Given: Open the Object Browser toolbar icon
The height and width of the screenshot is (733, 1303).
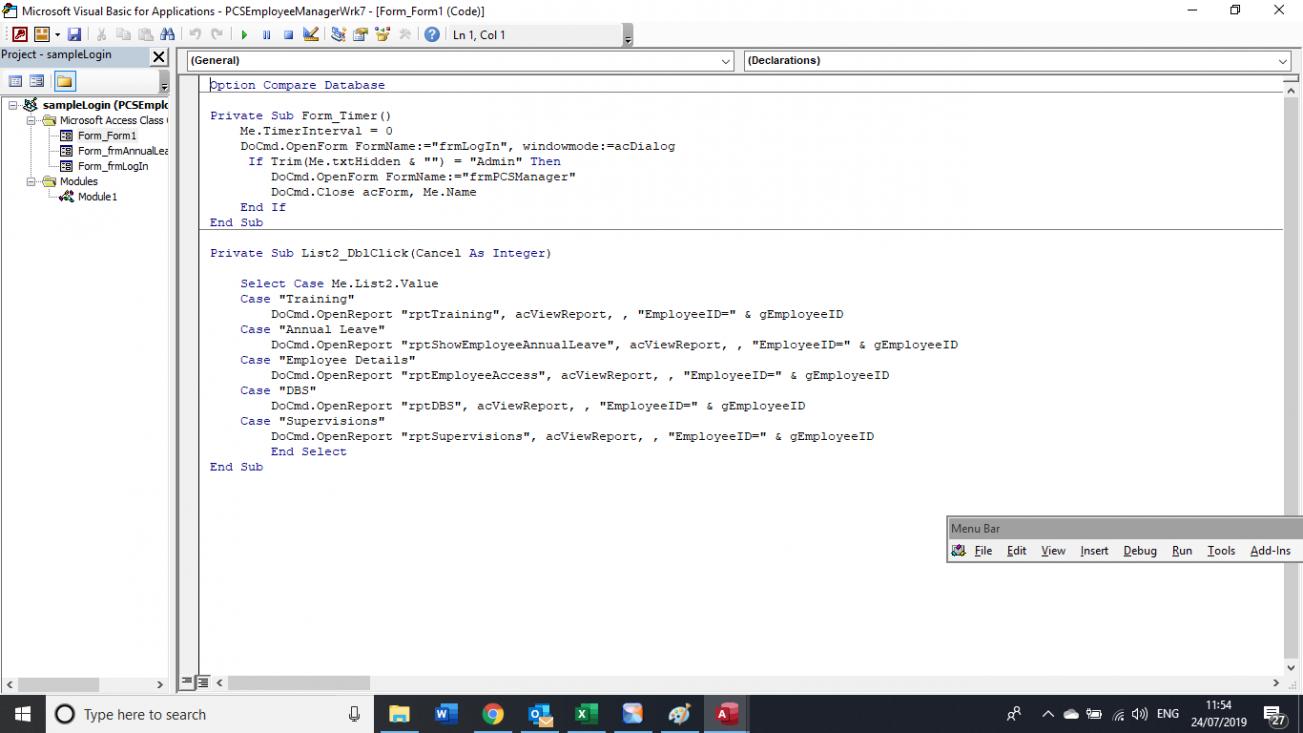Looking at the screenshot, I should (382, 34).
